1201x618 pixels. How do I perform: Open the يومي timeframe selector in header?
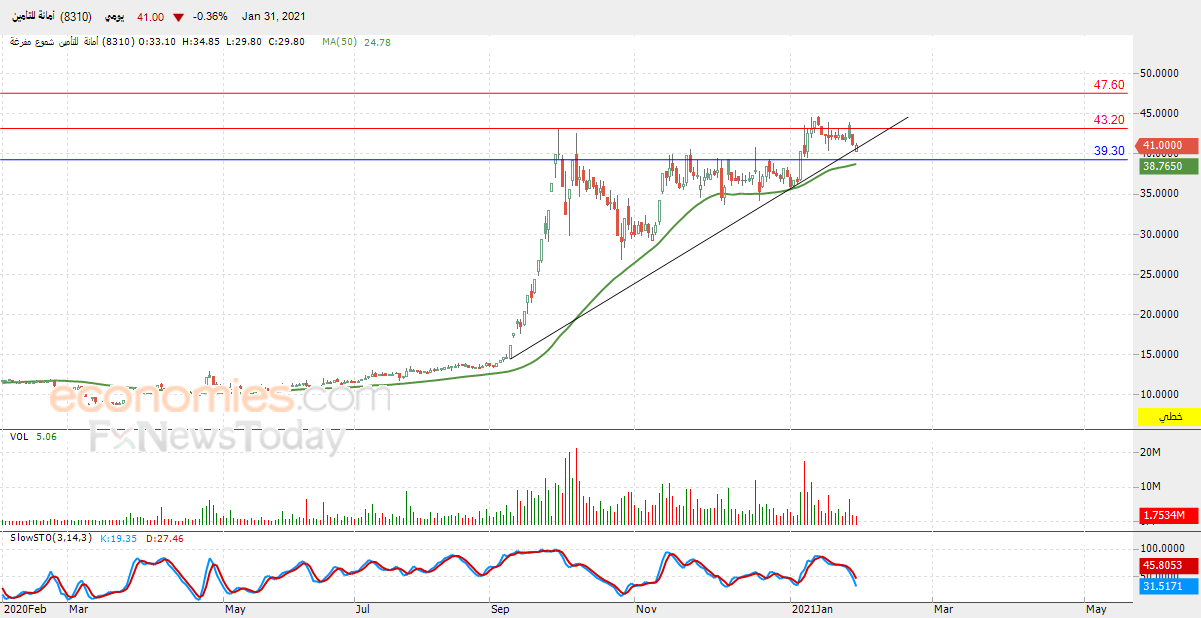click(113, 17)
